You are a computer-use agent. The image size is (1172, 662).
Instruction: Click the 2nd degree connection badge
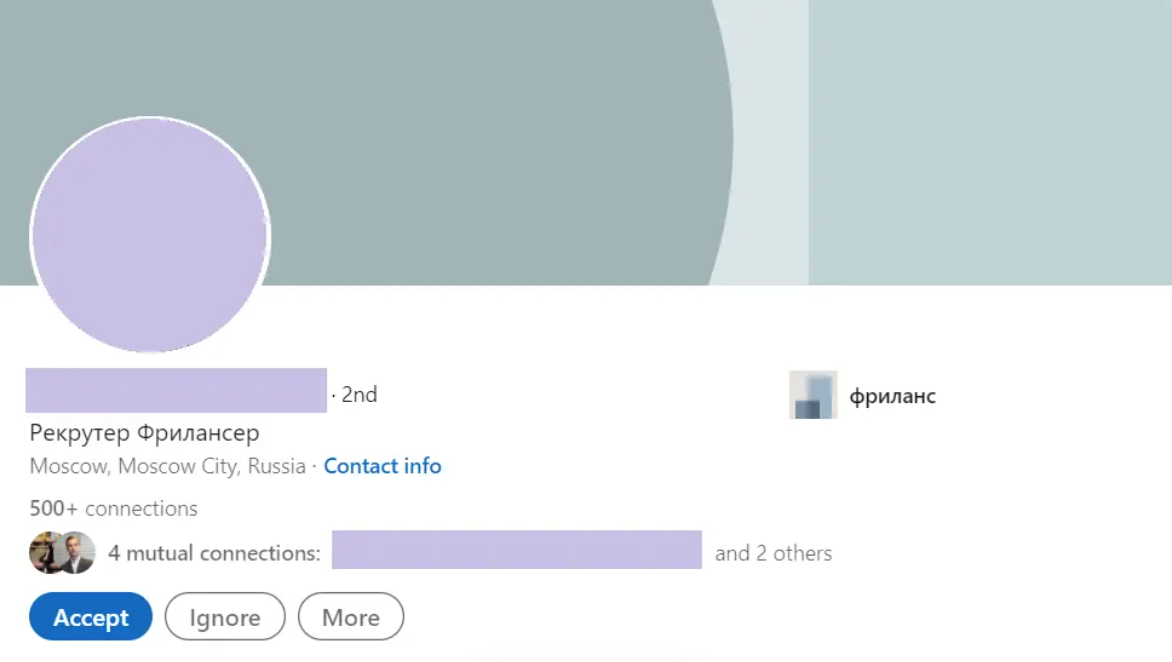[359, 394]
